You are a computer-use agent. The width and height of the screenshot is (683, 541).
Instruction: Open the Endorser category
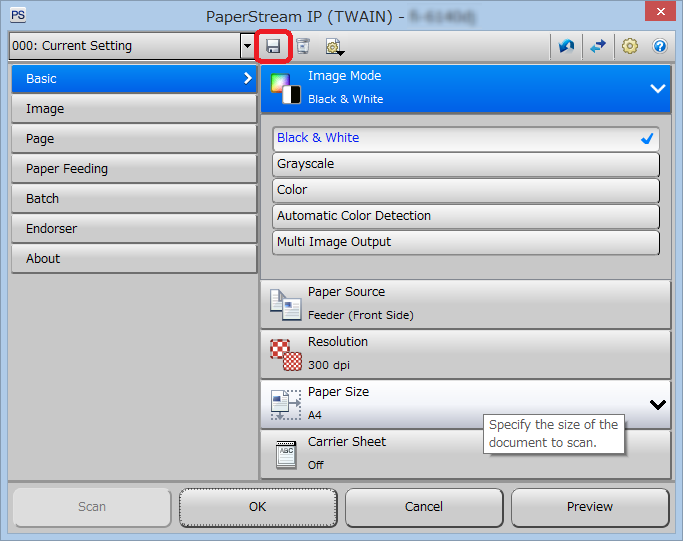[x=134, y=229]
